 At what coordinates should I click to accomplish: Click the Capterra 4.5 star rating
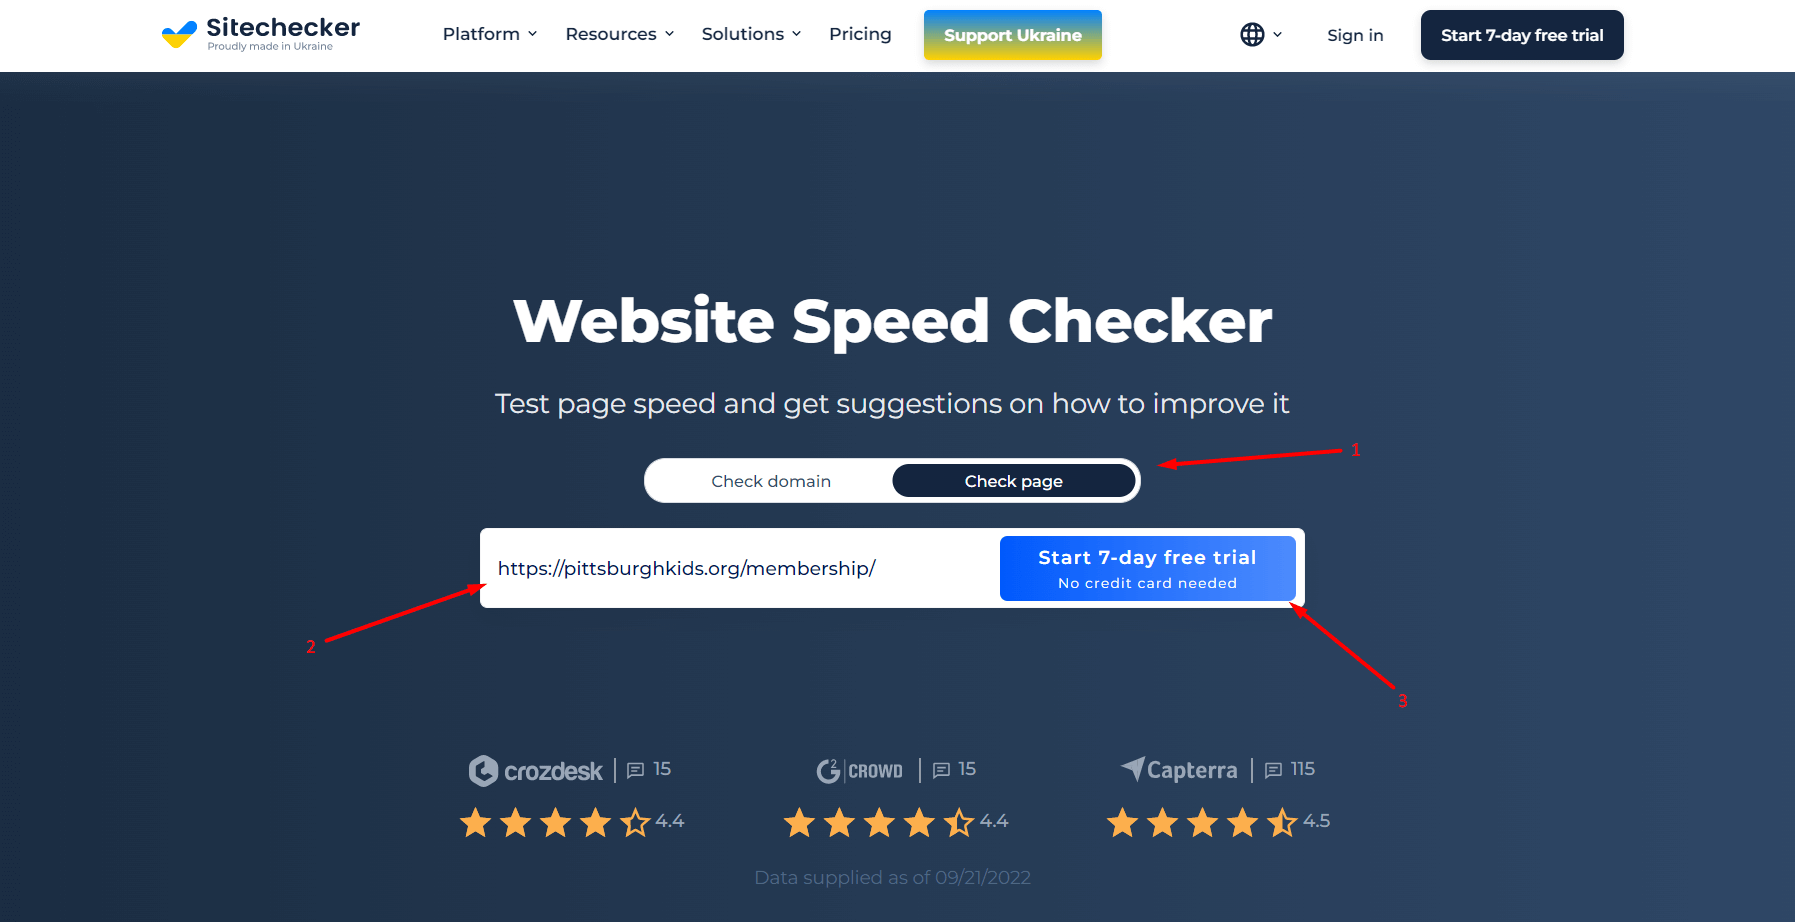coord(1218,822)
